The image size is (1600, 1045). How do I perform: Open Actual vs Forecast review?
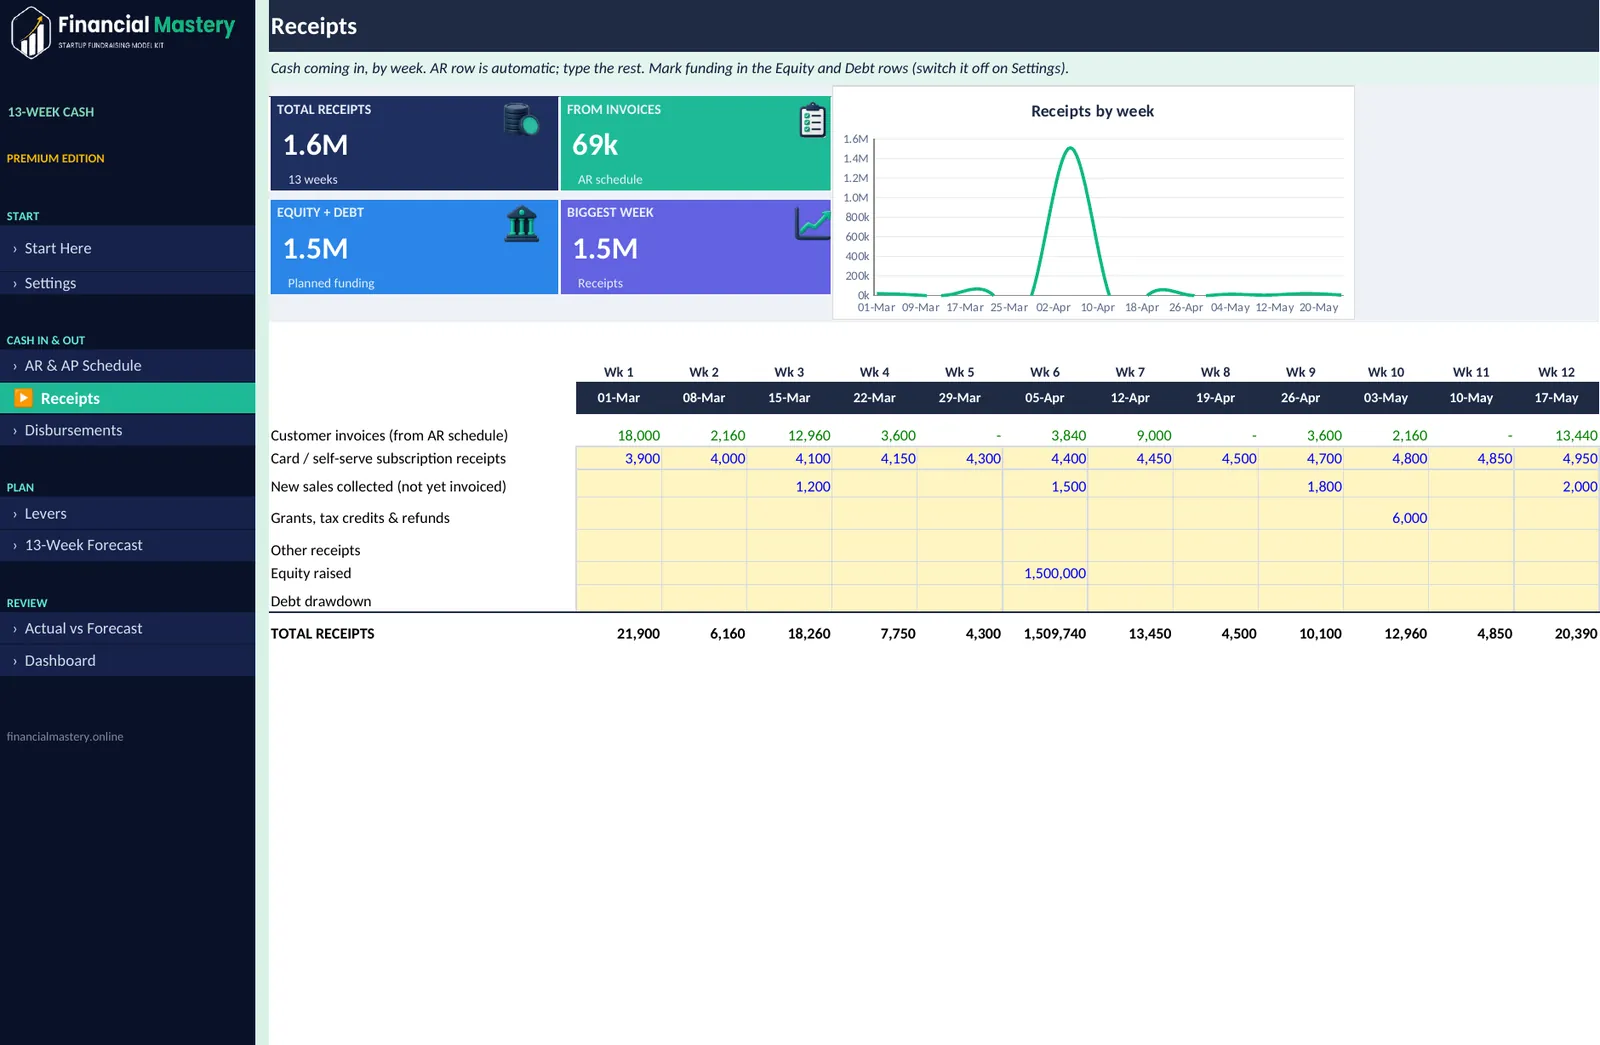128,628
